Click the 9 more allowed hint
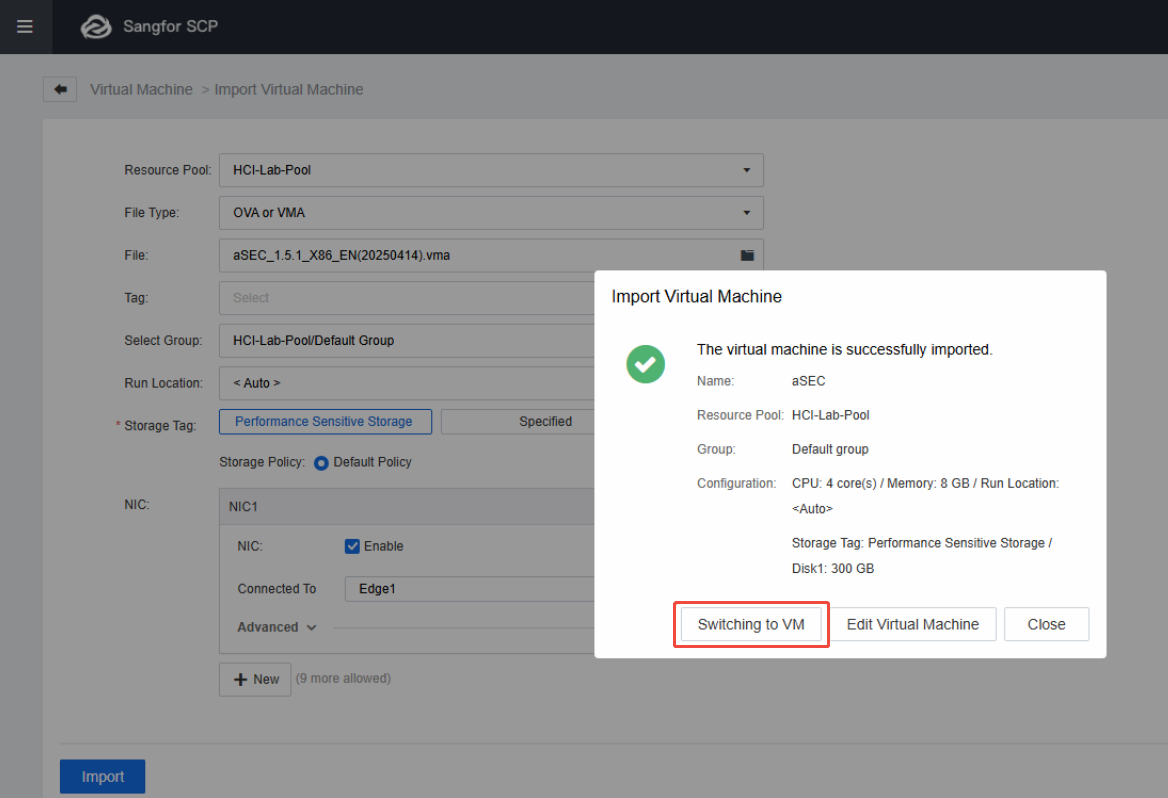Screen dimensions: 1168x798 pyautogui.click(x=343, y=679)
